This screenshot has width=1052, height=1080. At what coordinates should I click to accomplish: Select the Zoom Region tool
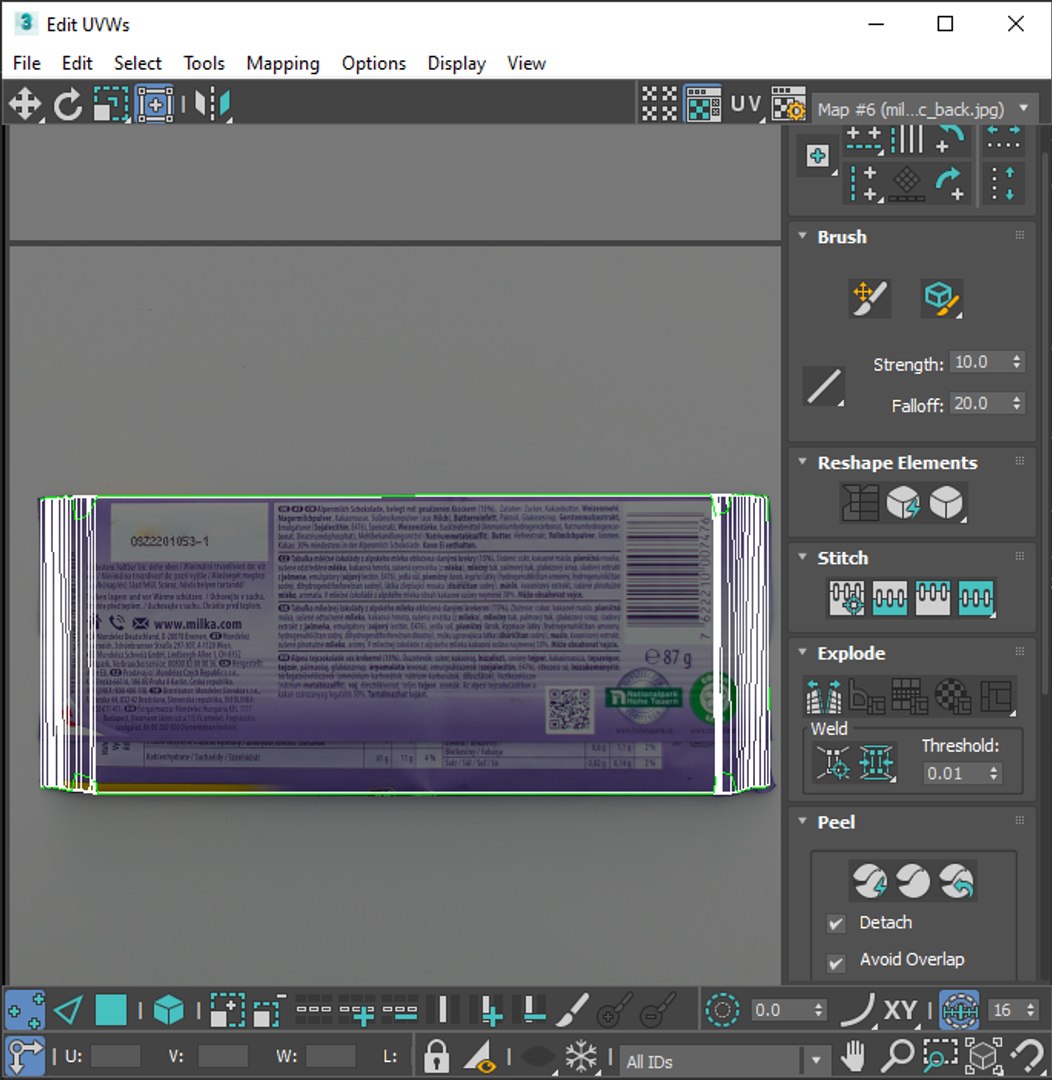pos(940,1056)
